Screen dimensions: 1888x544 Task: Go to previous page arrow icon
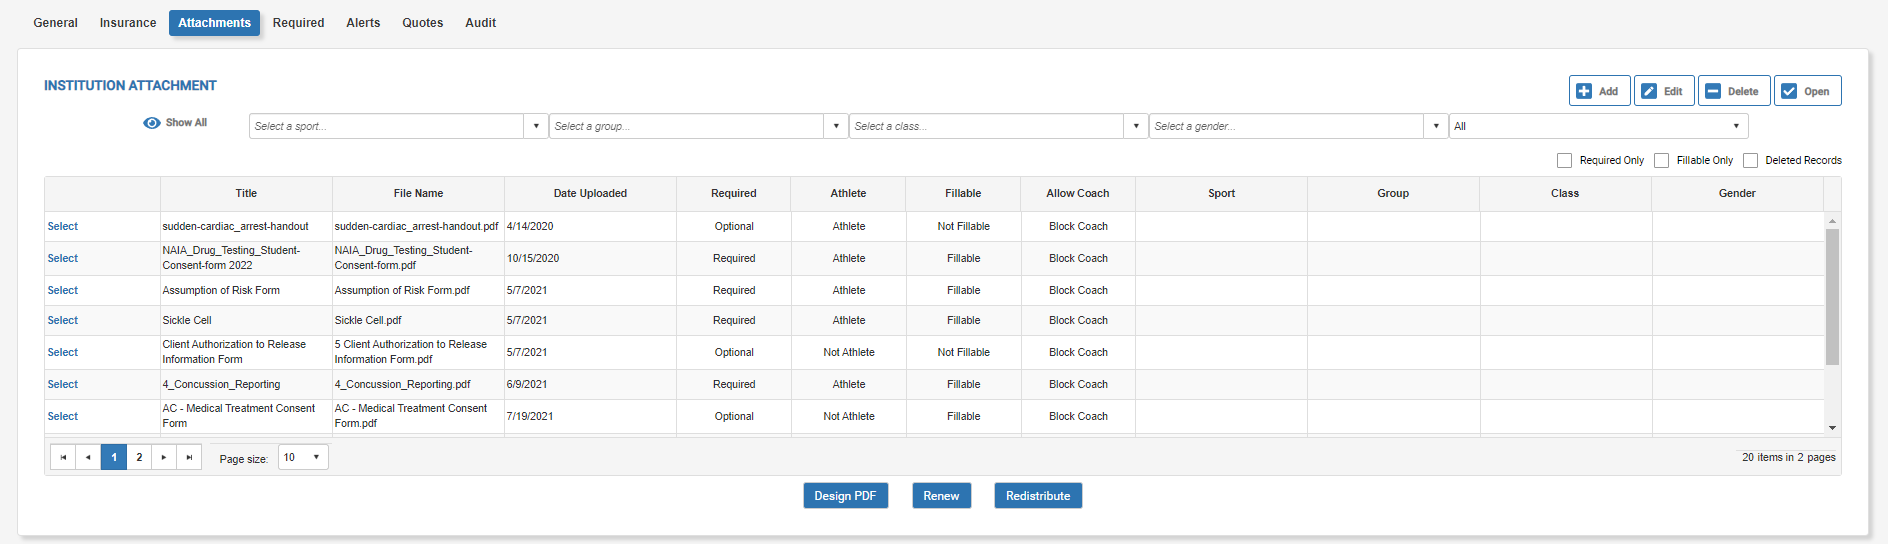coord(88,457)
